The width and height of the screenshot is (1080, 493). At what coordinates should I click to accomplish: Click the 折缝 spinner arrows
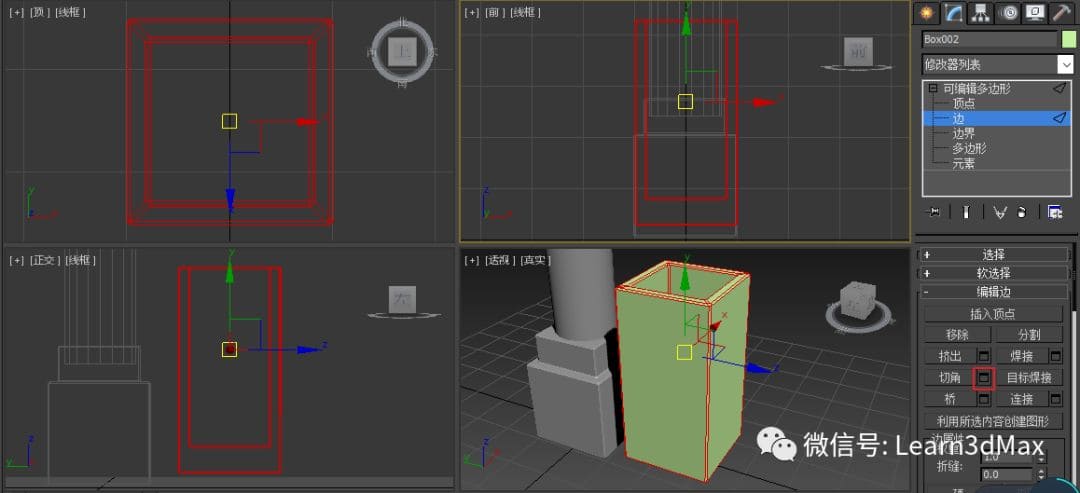coord(1041,474)
